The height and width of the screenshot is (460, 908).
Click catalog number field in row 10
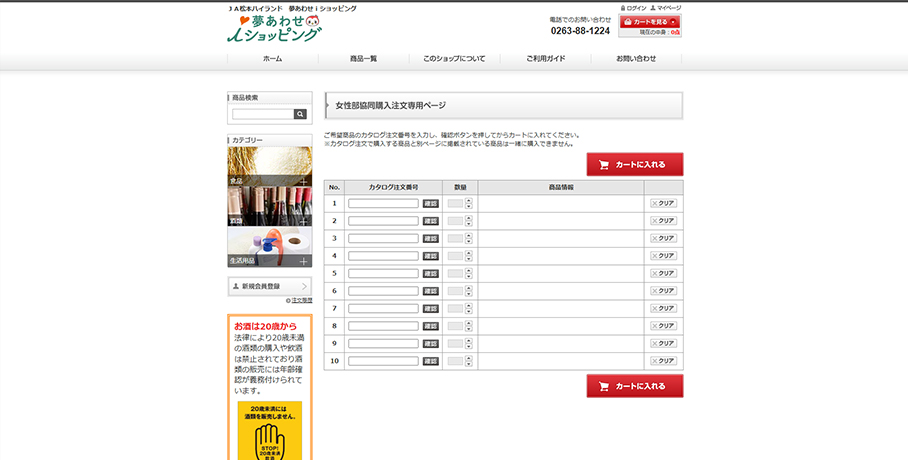pos(383,361)
